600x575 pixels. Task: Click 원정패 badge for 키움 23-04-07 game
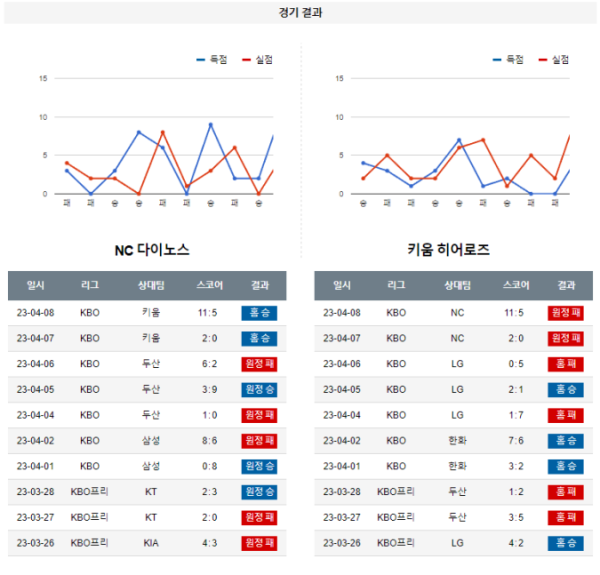566,339
